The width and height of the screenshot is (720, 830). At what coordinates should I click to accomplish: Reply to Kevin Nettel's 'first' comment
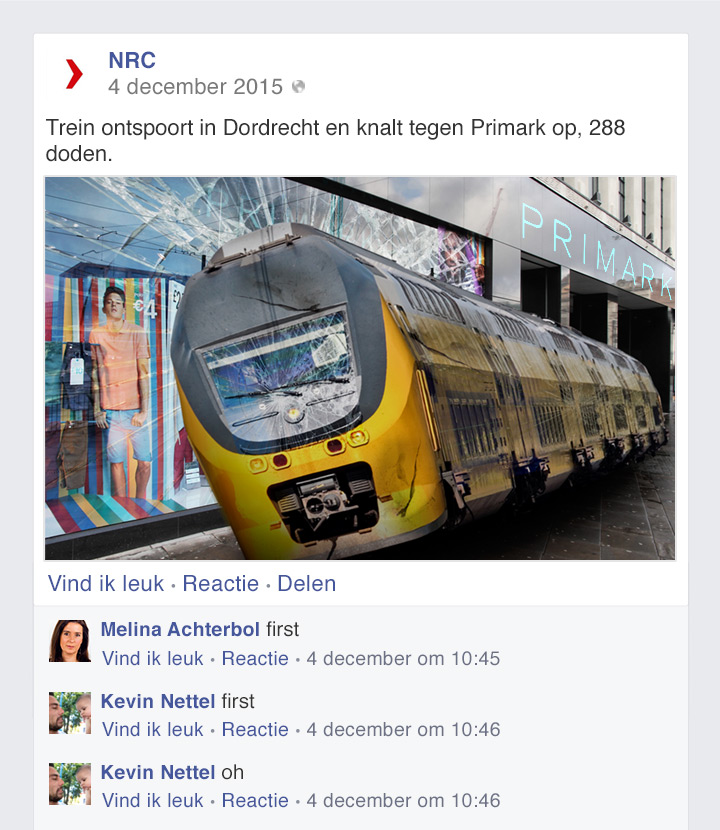coord(255,729)
